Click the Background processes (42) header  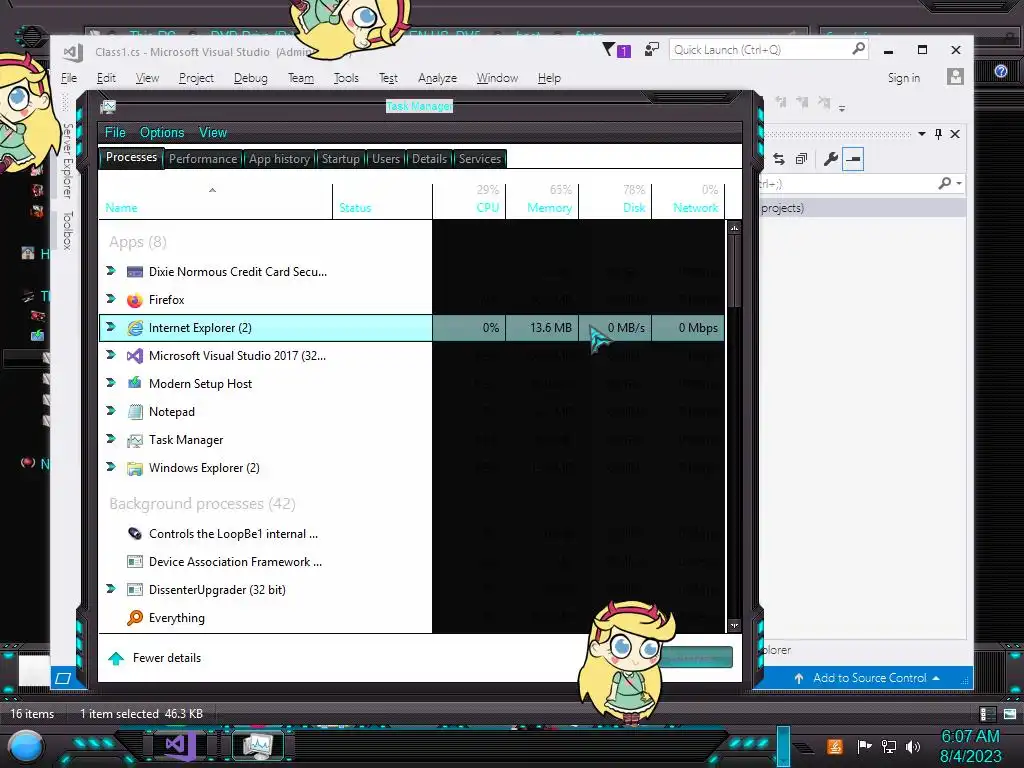(x=202, y=504)
